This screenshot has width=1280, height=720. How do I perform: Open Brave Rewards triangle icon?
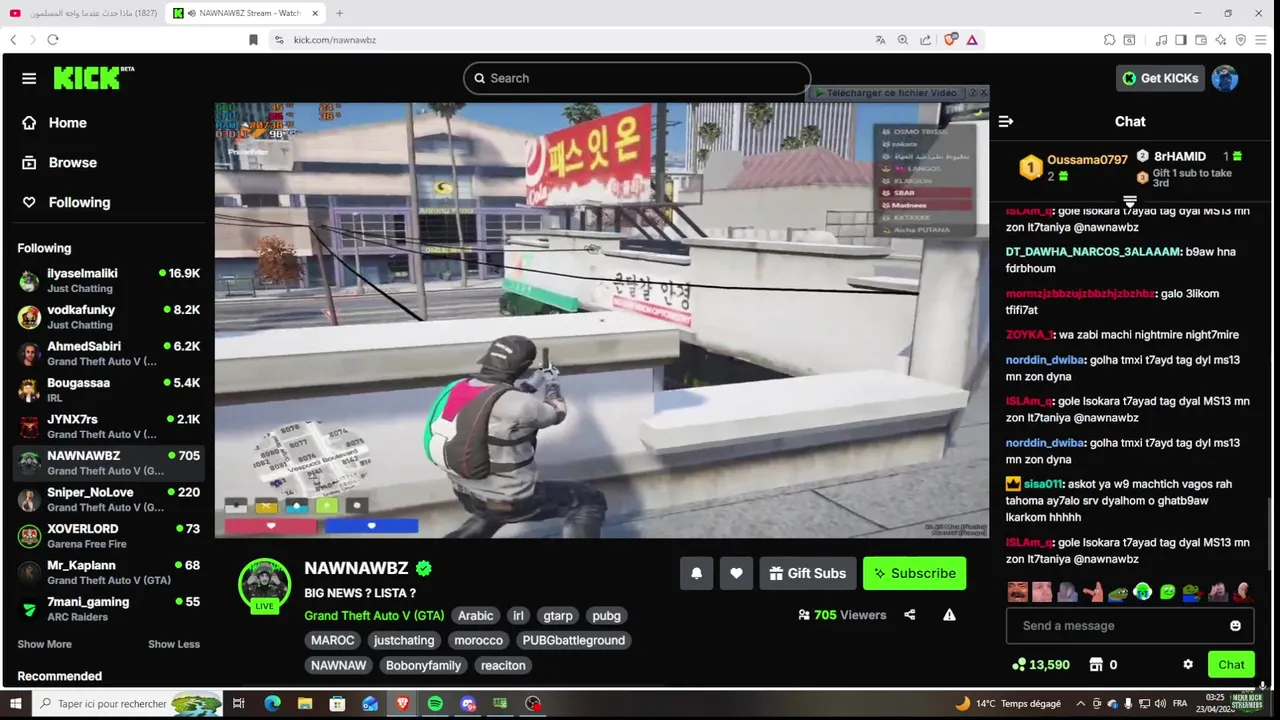coord(972,40)
